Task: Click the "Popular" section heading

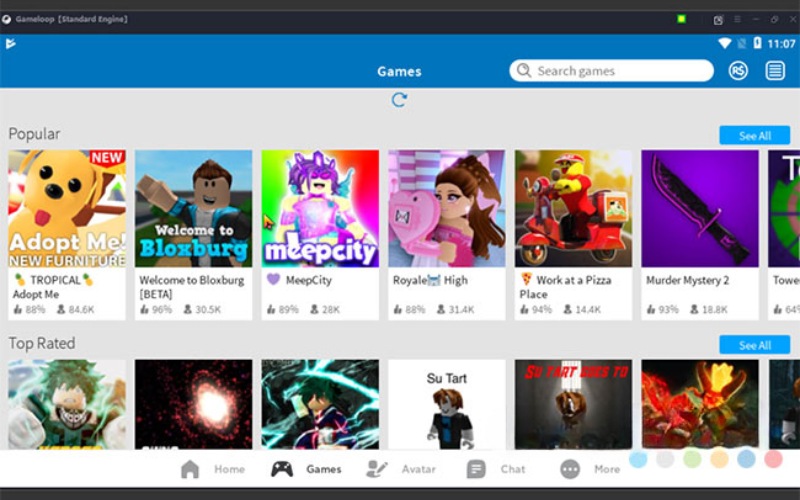Action: (x=34, y=134)
